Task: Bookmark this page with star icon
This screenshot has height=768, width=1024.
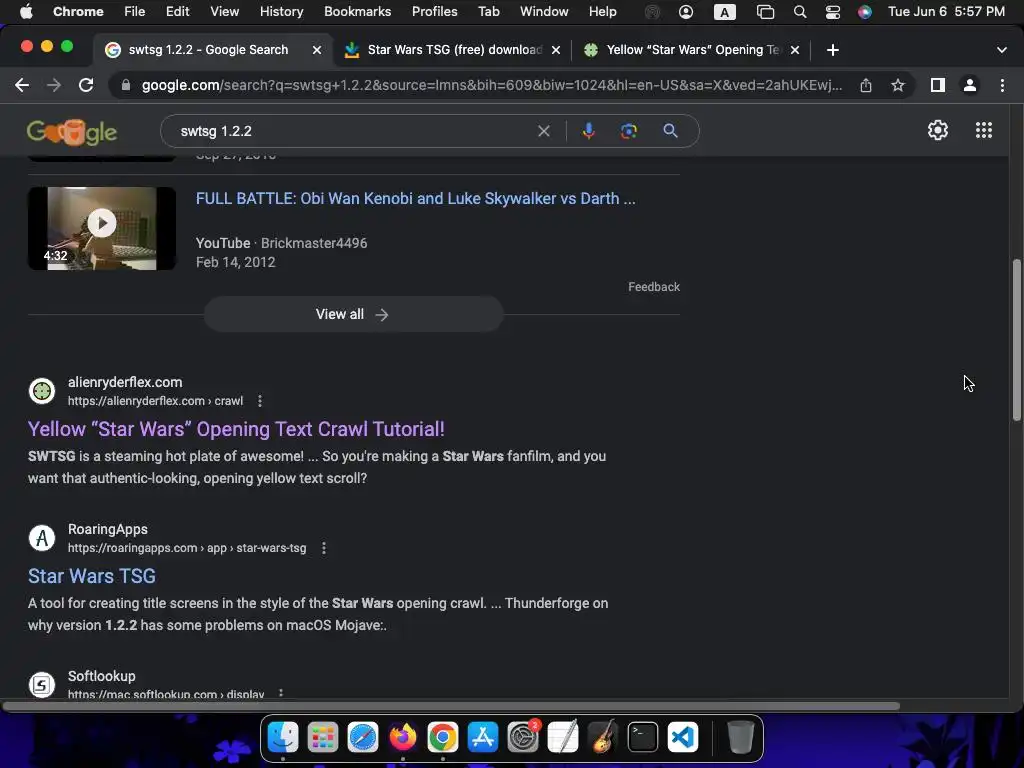Action: click(898, 85)
